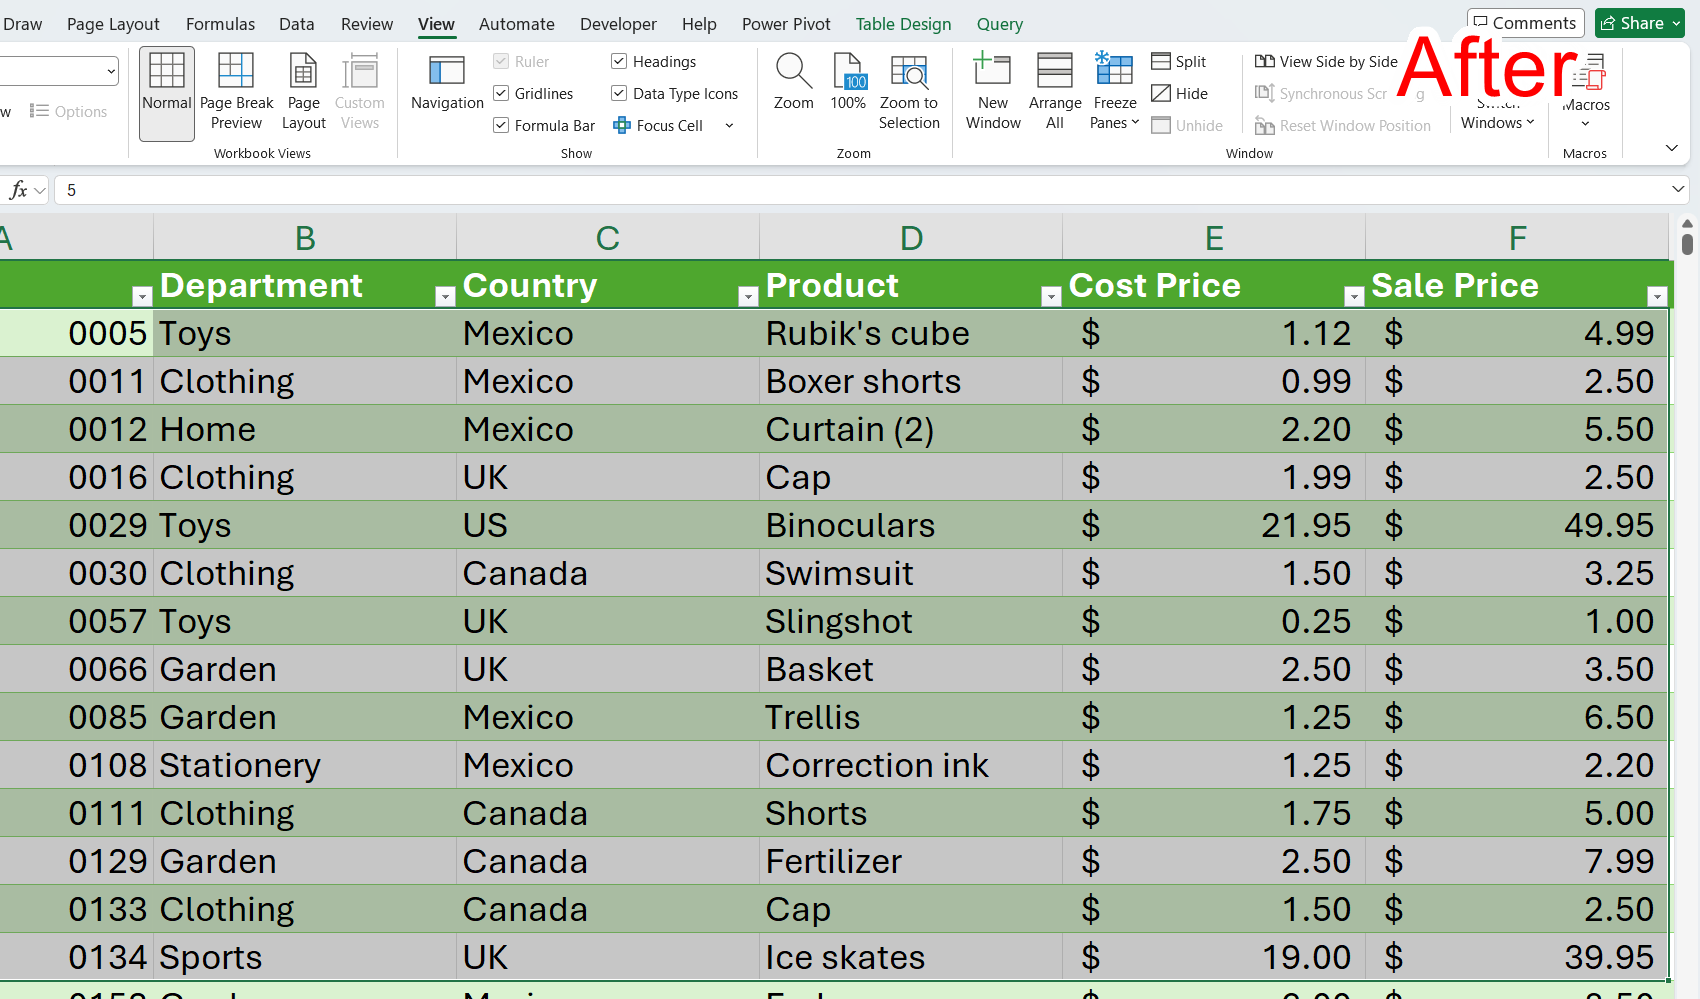Open the Review tab
Screen dimensions: 1700x999
click(x=367, y=24)
